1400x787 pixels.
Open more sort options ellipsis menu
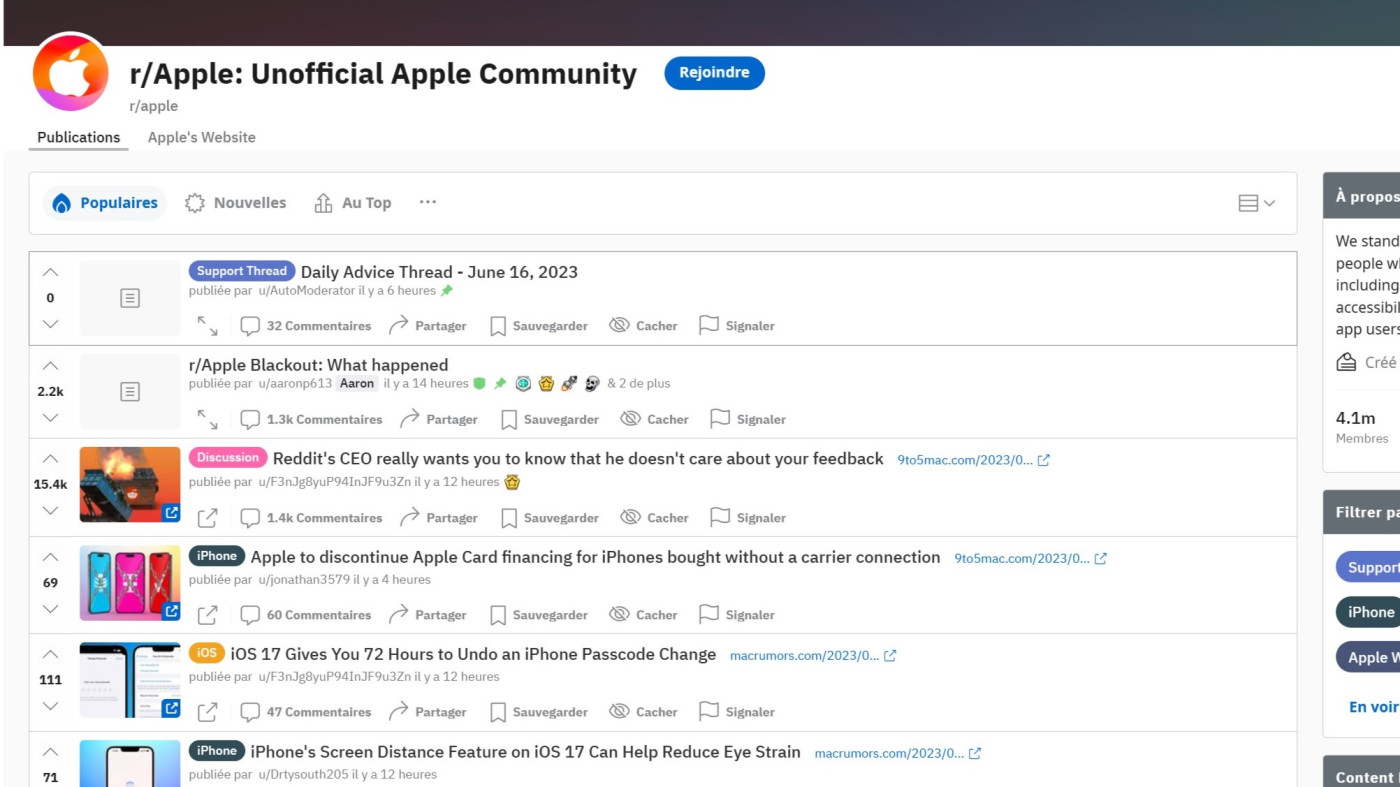click(428, 202)
